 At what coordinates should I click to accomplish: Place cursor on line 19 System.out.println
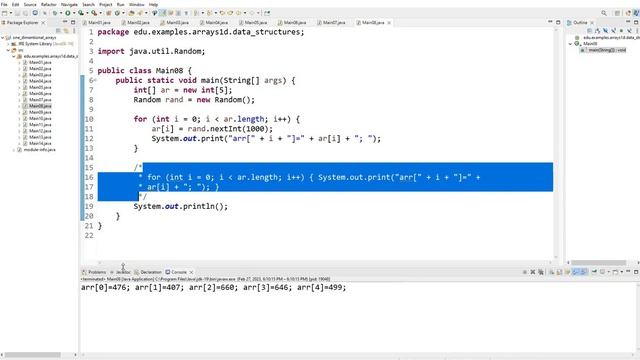click(x=180, y=206)
